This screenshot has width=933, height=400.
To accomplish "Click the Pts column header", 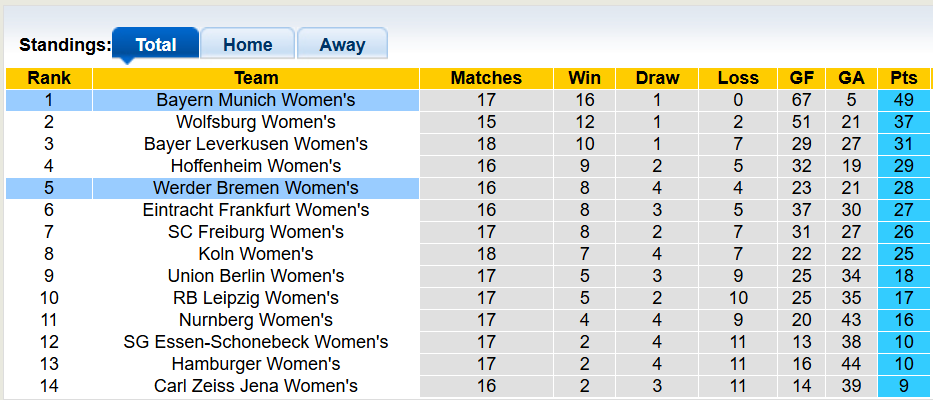I will pos(903,78).
